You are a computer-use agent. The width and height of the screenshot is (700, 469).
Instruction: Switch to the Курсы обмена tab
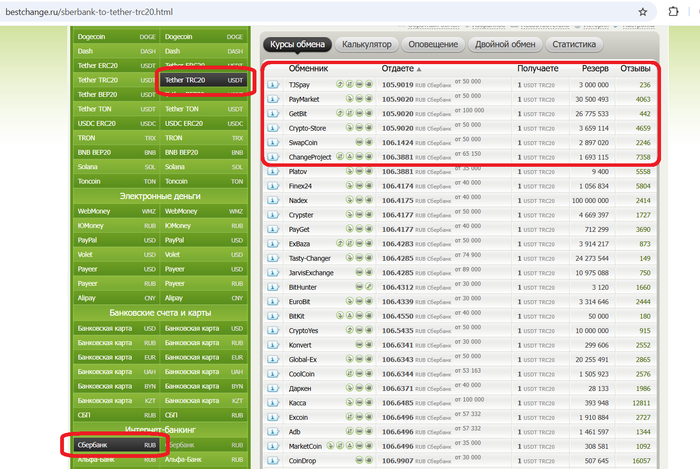pyautogui.click(x=297, y=44)
